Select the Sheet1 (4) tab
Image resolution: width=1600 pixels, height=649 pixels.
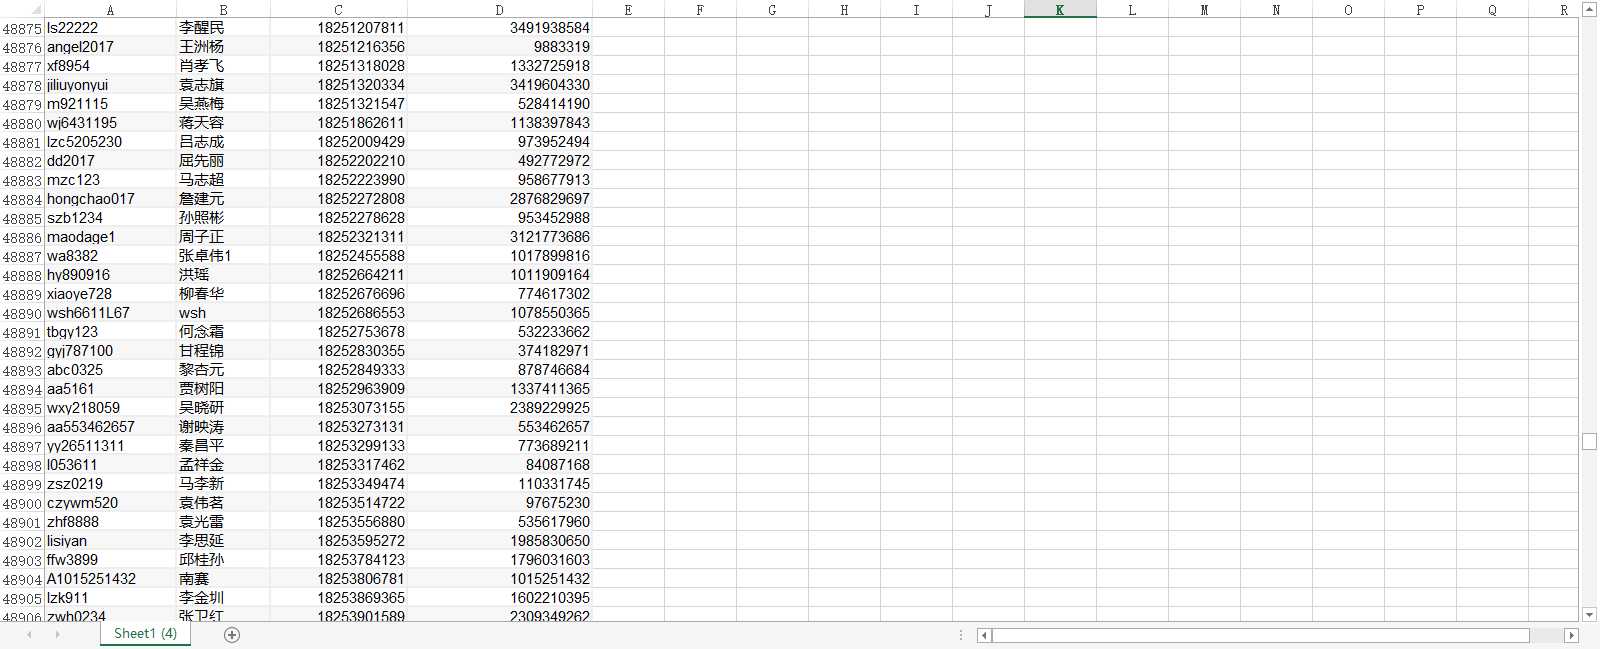coord(145,634)
